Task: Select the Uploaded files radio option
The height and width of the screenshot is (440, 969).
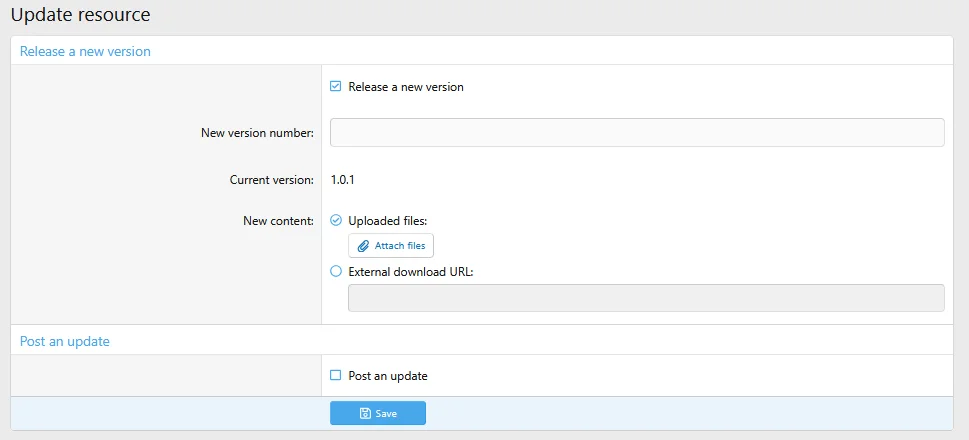Action: click(x=336, y=220)
